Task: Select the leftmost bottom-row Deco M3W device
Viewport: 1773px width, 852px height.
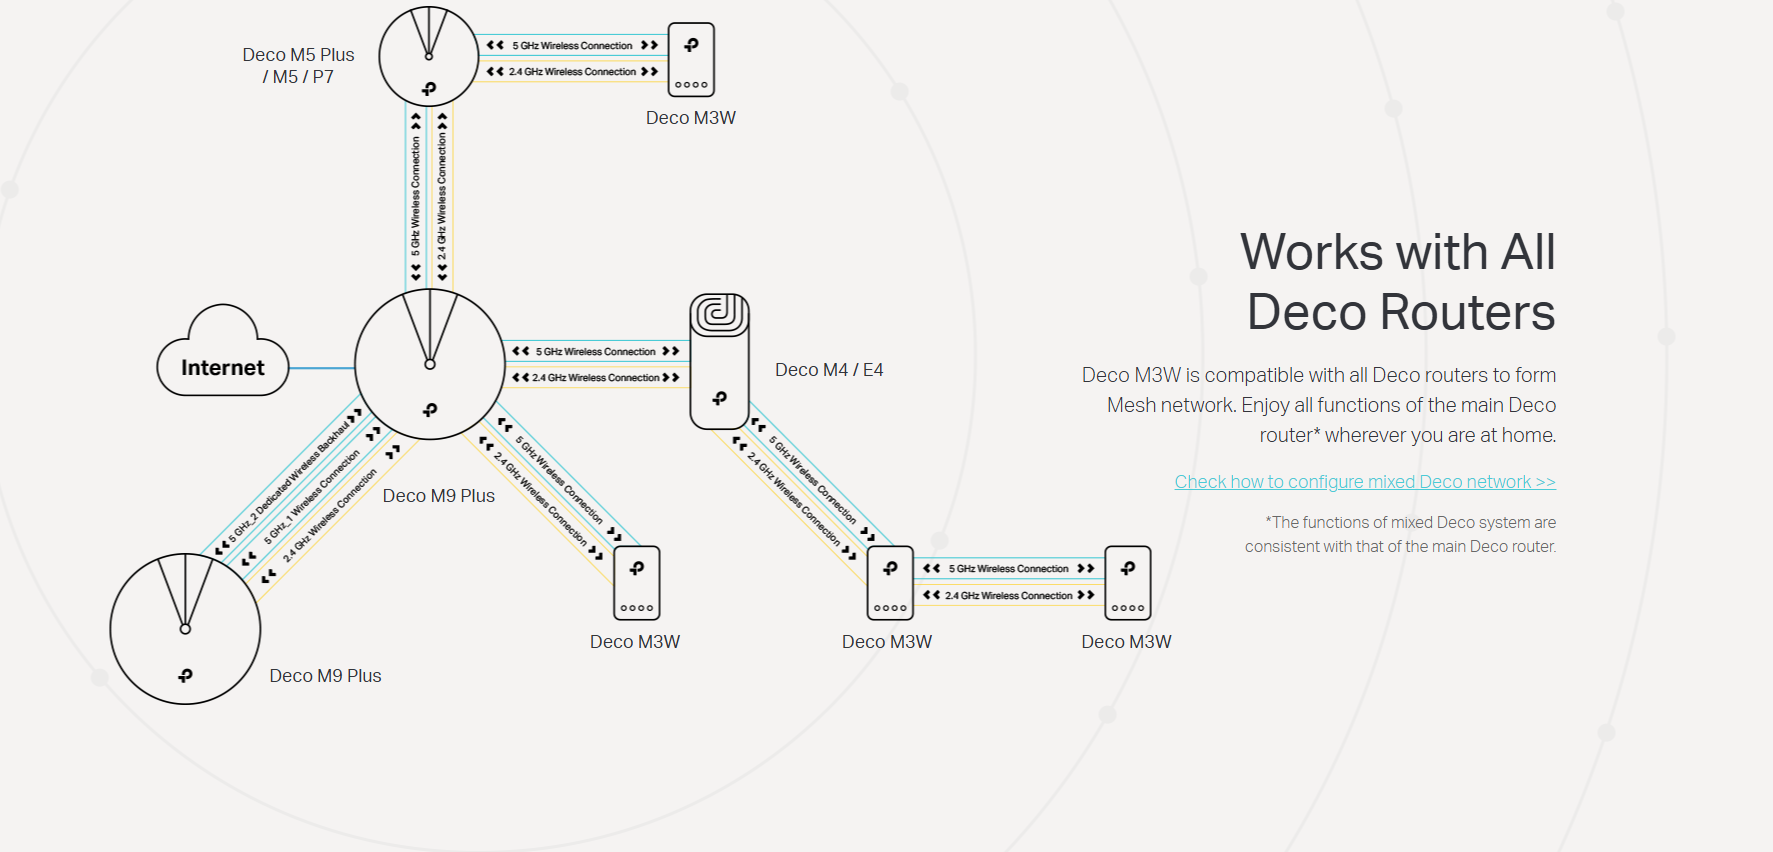Action: (x=637, y=583)
